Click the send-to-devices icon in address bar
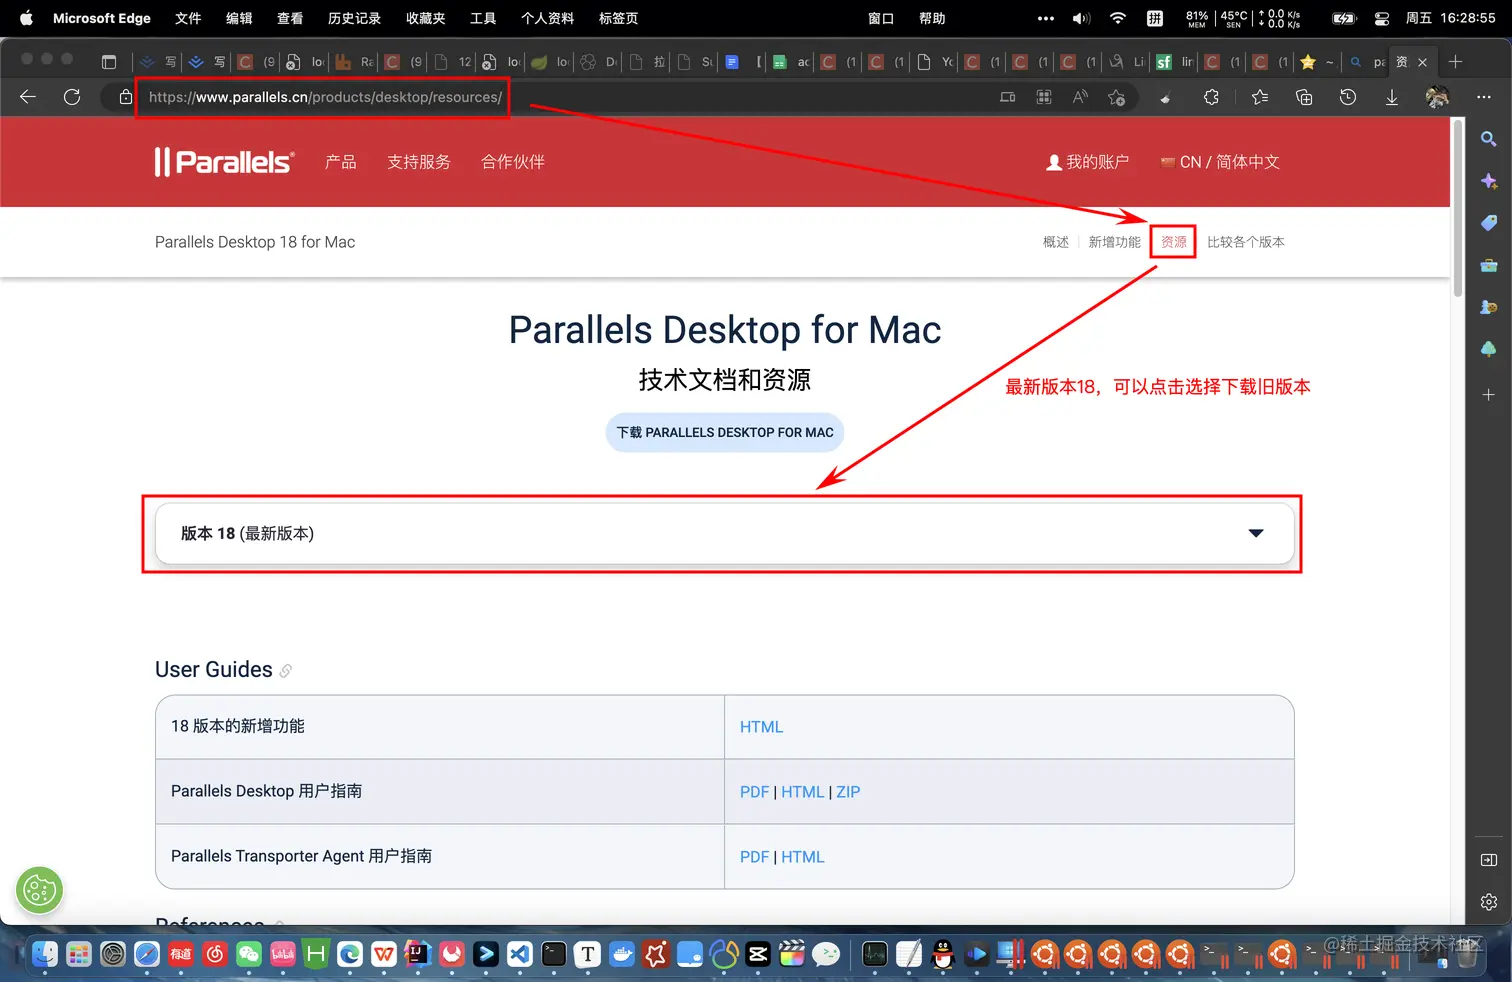 (x=1008, y=97)
